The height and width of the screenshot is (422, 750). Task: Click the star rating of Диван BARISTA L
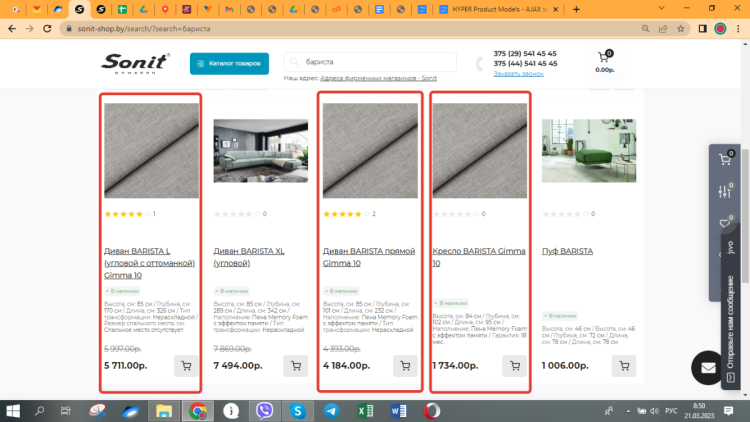(126, 214)
